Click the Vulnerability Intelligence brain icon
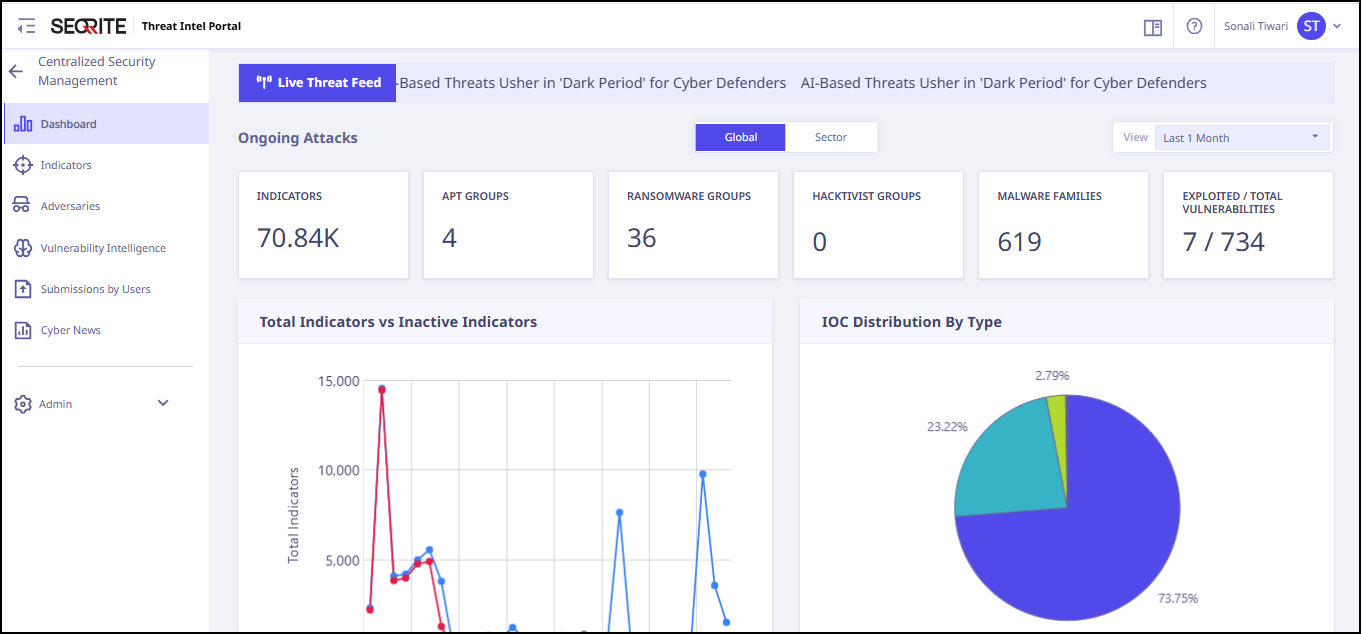Image resolution: width=1361 pixels, height=634 pixels. coord(23,248)
